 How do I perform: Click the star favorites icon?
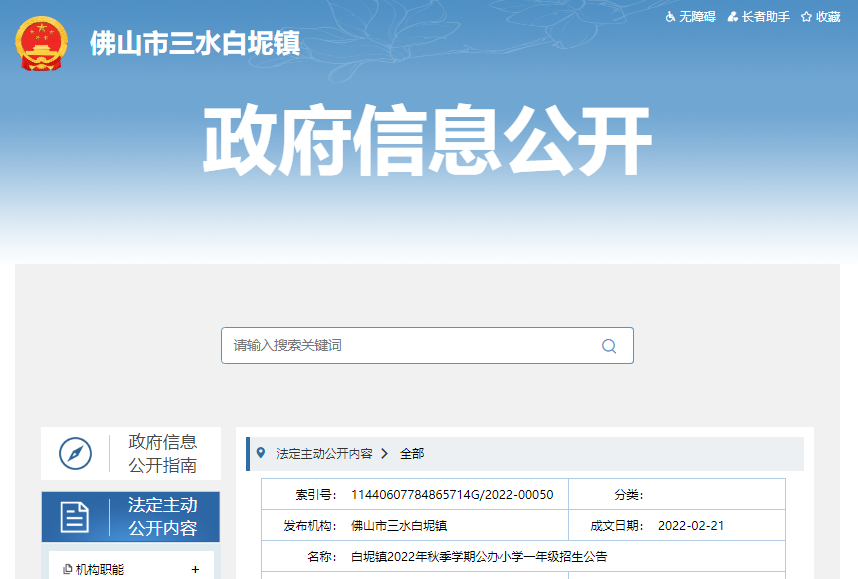(x=806, y=17)
